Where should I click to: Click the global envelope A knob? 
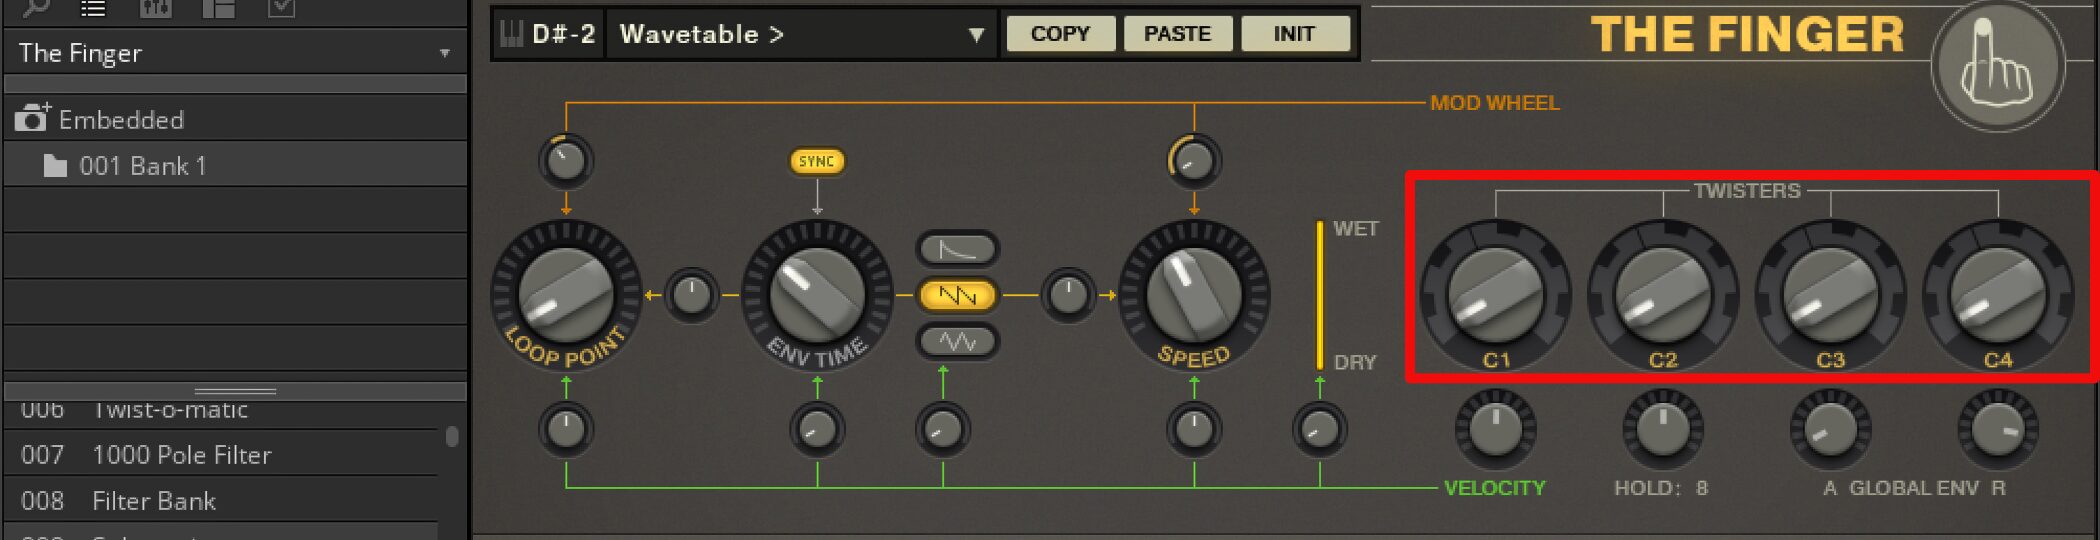(x=1831, y=429)
